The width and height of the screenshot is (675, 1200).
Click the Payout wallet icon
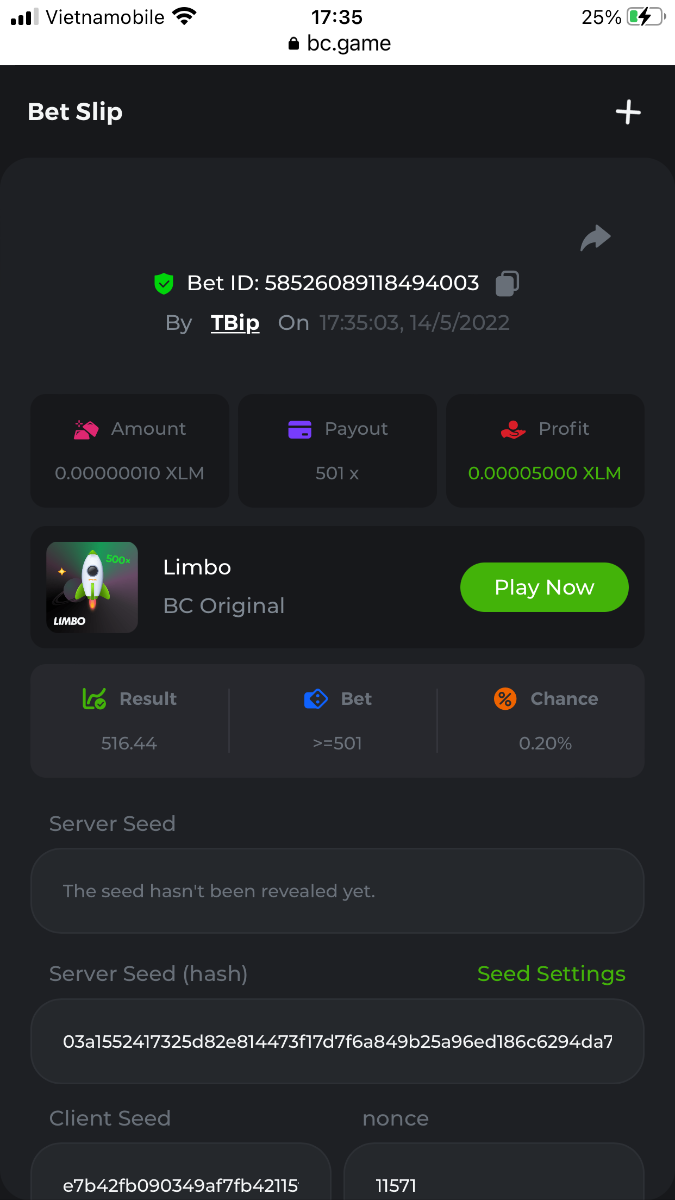pos(300,429)
